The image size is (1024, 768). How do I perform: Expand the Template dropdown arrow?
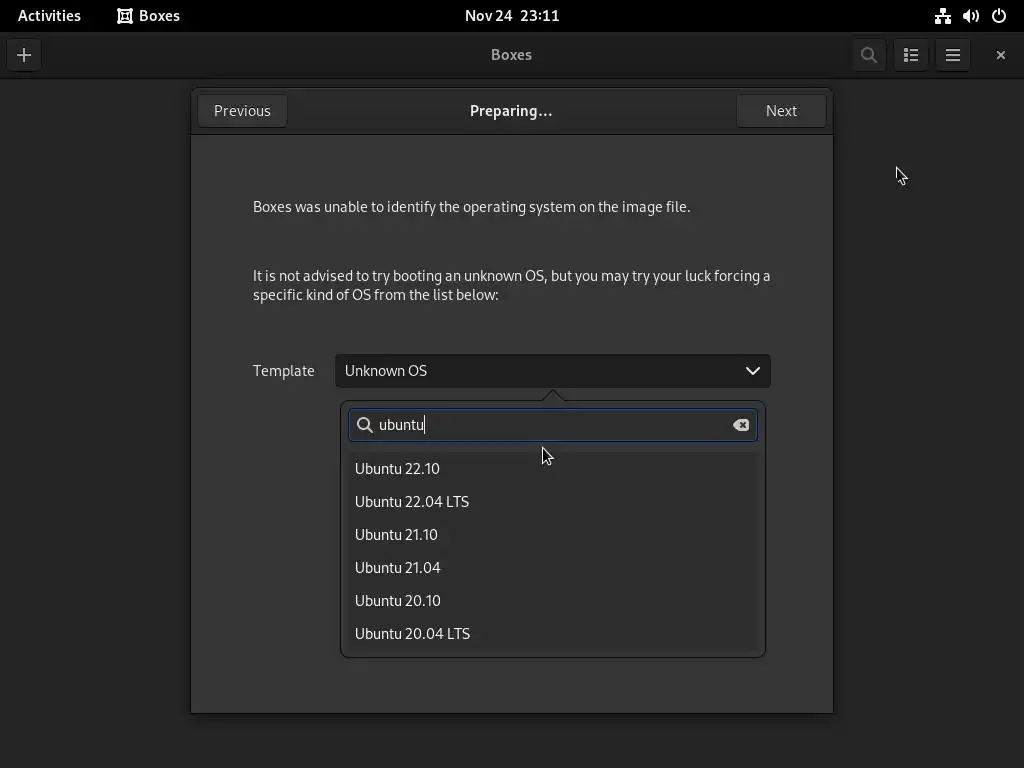click(x=752, y=371)
